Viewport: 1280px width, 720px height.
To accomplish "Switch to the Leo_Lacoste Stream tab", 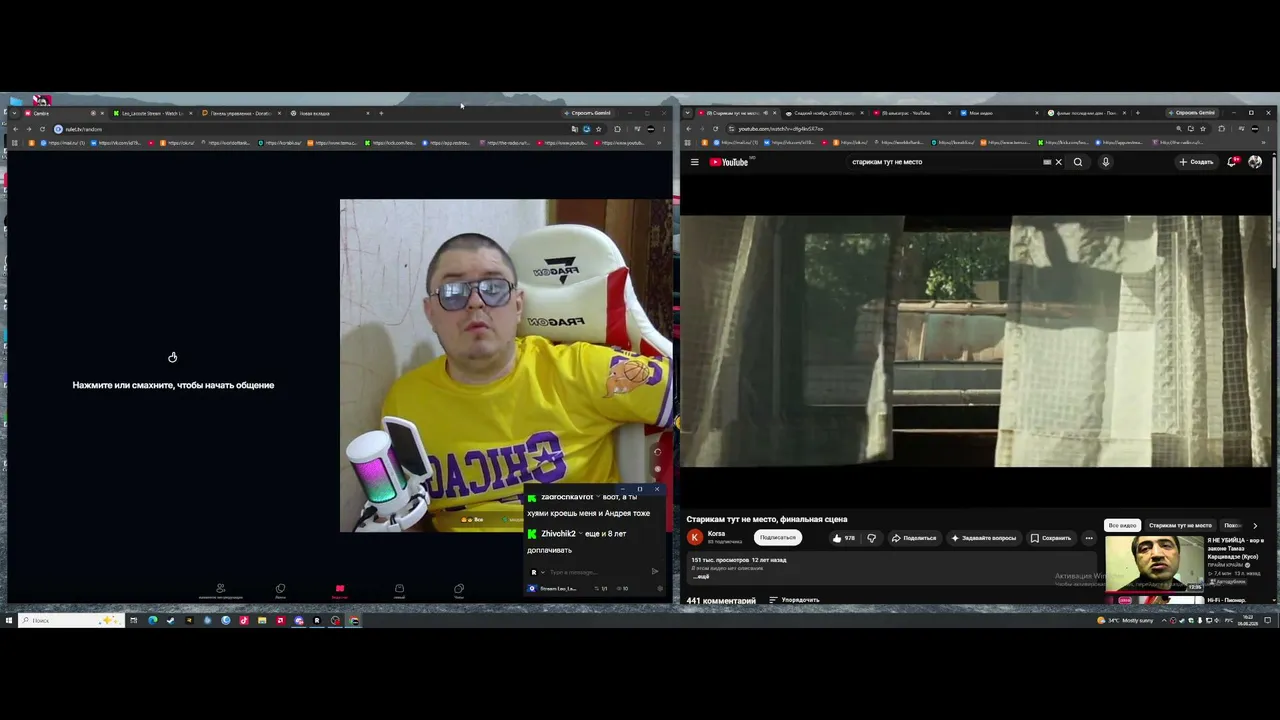I will 151,113.
